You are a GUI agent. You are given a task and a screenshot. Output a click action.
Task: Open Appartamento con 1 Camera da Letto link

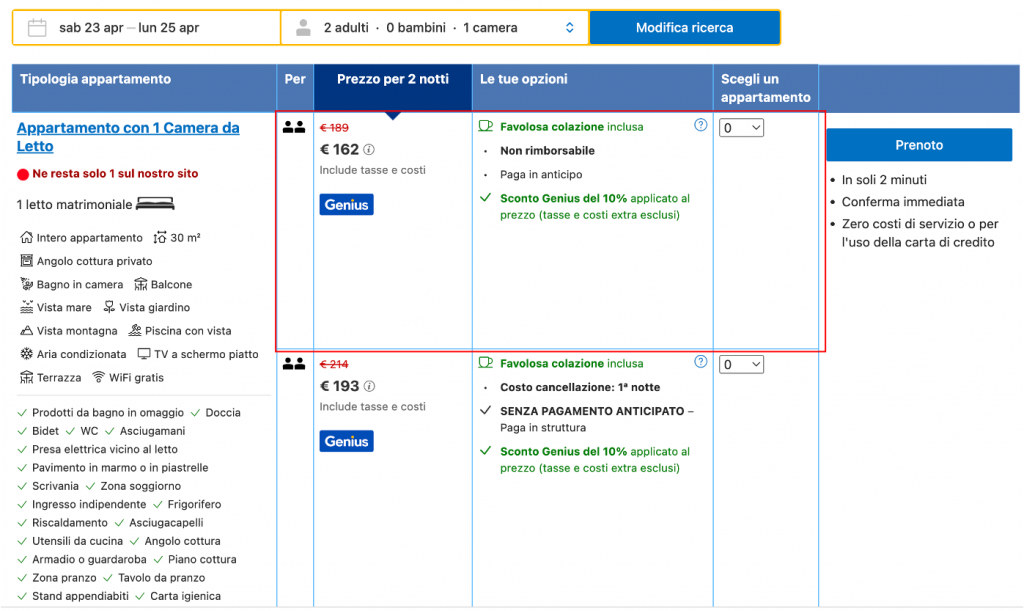(x=128, y=137)
